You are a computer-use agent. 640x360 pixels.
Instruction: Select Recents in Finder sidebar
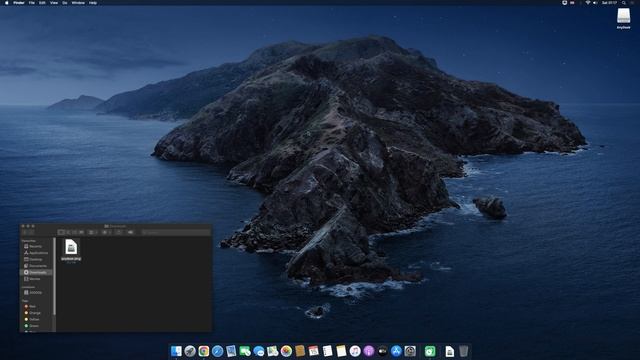pyautogui.click(x=36, y=246)
